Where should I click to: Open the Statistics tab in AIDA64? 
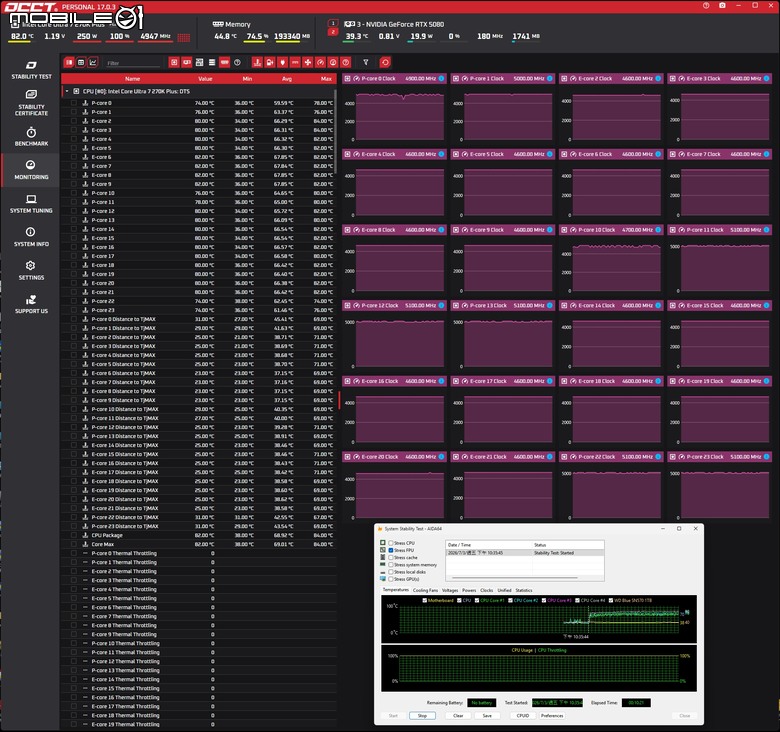click(524, 590)
